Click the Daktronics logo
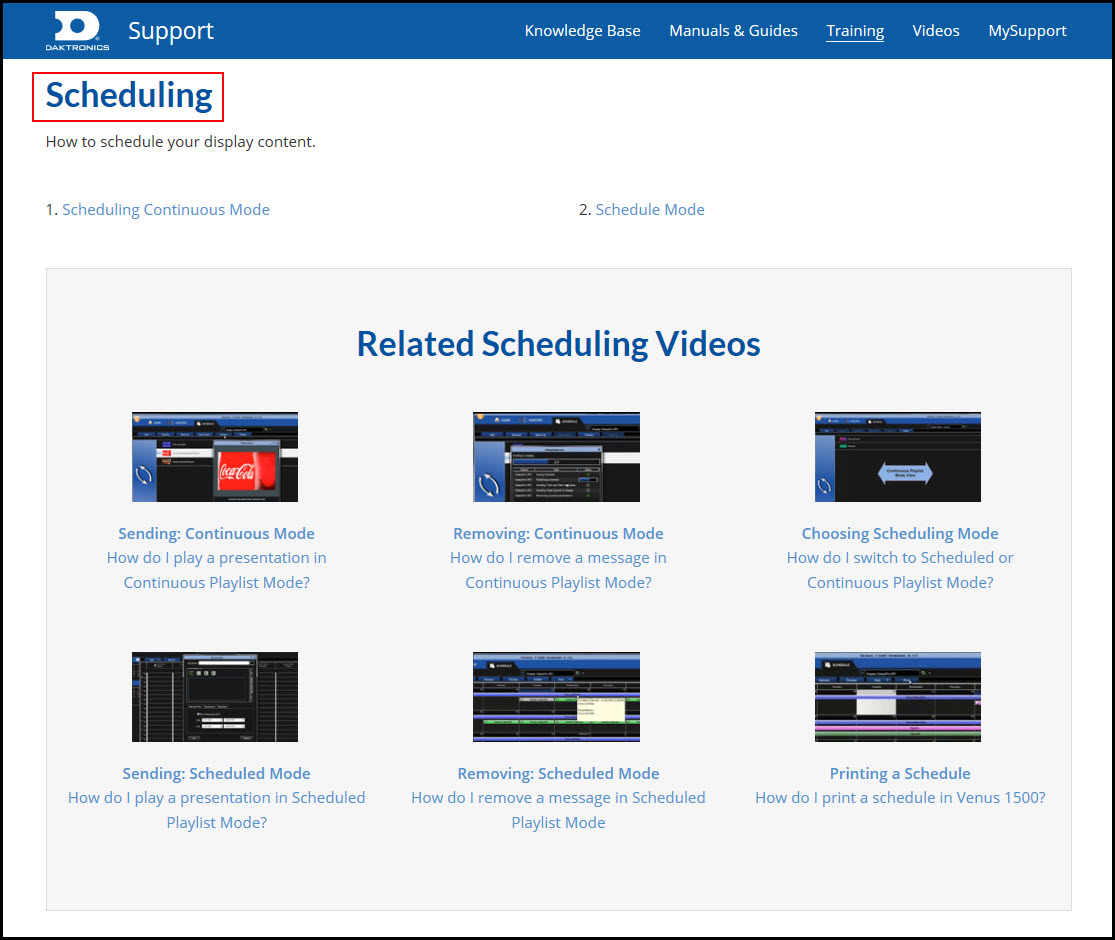Screen dimensions: 1115x940 (76, 30)
